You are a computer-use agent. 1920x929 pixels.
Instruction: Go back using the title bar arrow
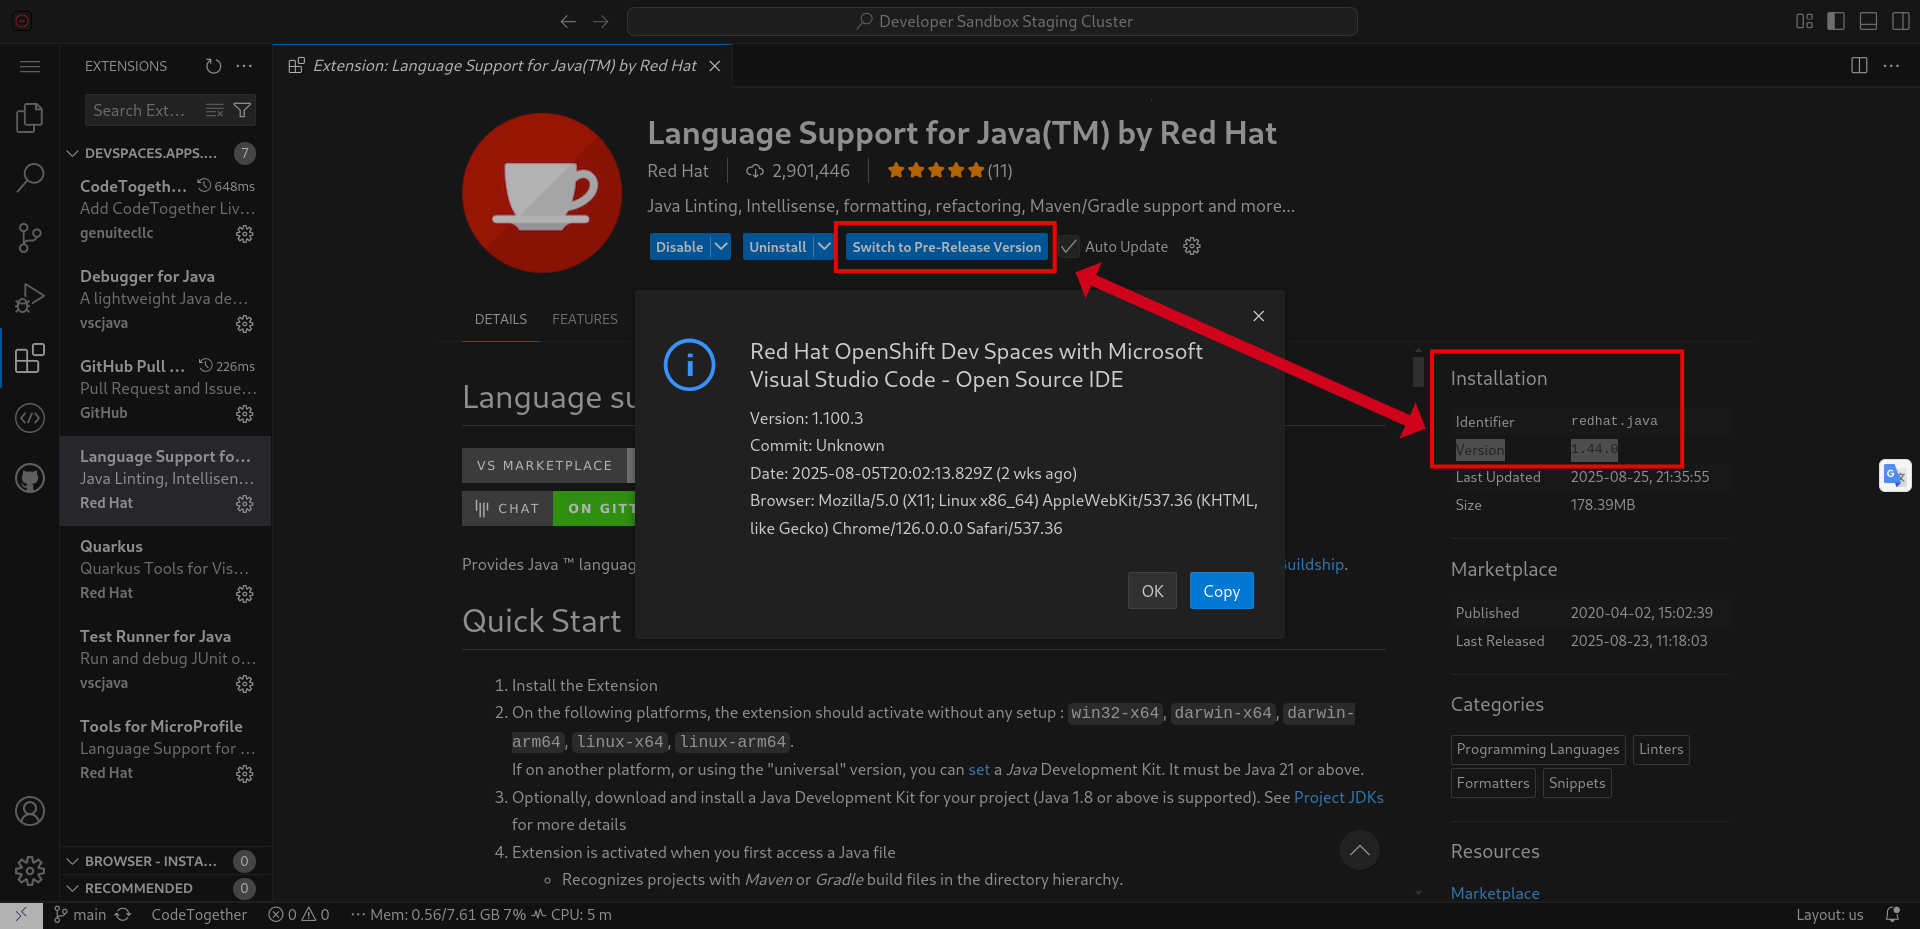(568, 21)
